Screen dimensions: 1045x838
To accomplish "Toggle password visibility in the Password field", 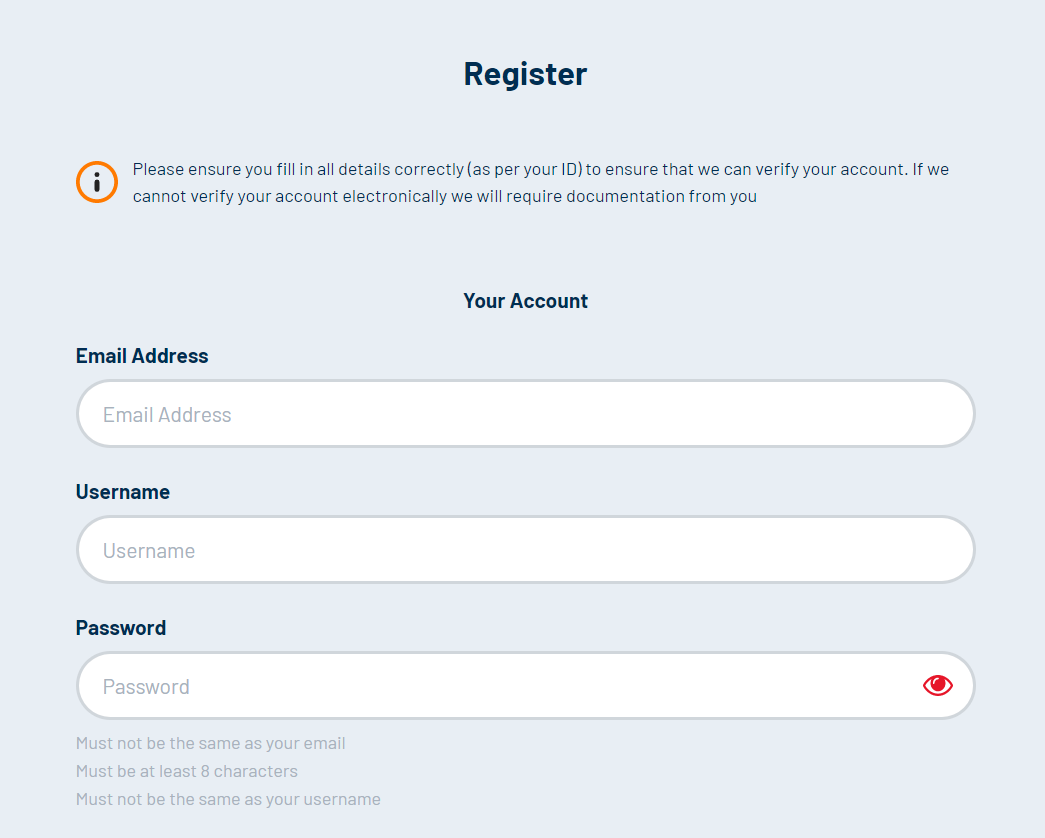I will (x=938, y=685).
